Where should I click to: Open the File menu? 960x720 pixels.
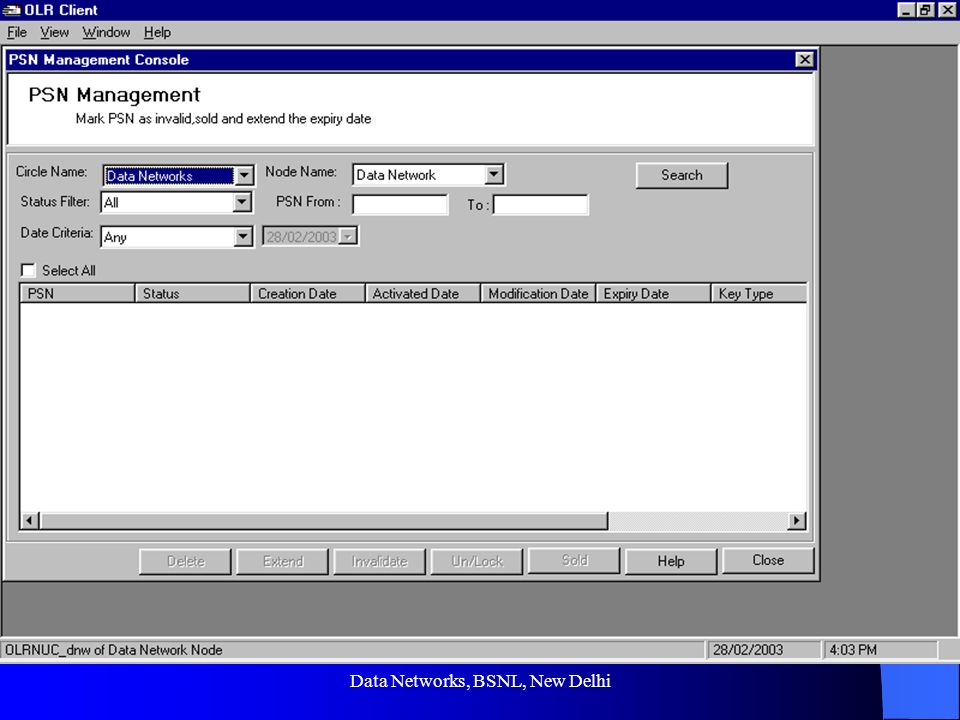17,32
